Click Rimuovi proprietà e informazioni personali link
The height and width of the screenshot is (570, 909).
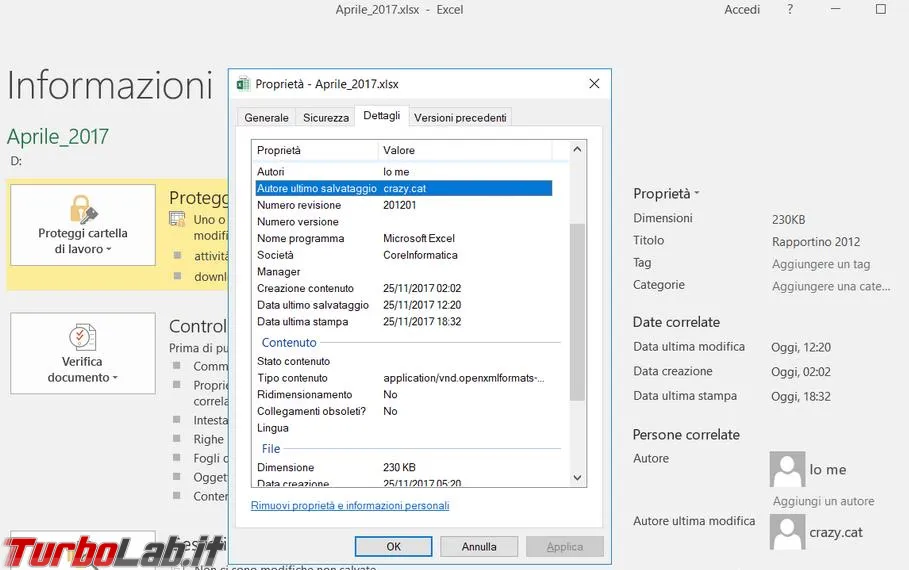pyautogui.click(x=350, y=506)
